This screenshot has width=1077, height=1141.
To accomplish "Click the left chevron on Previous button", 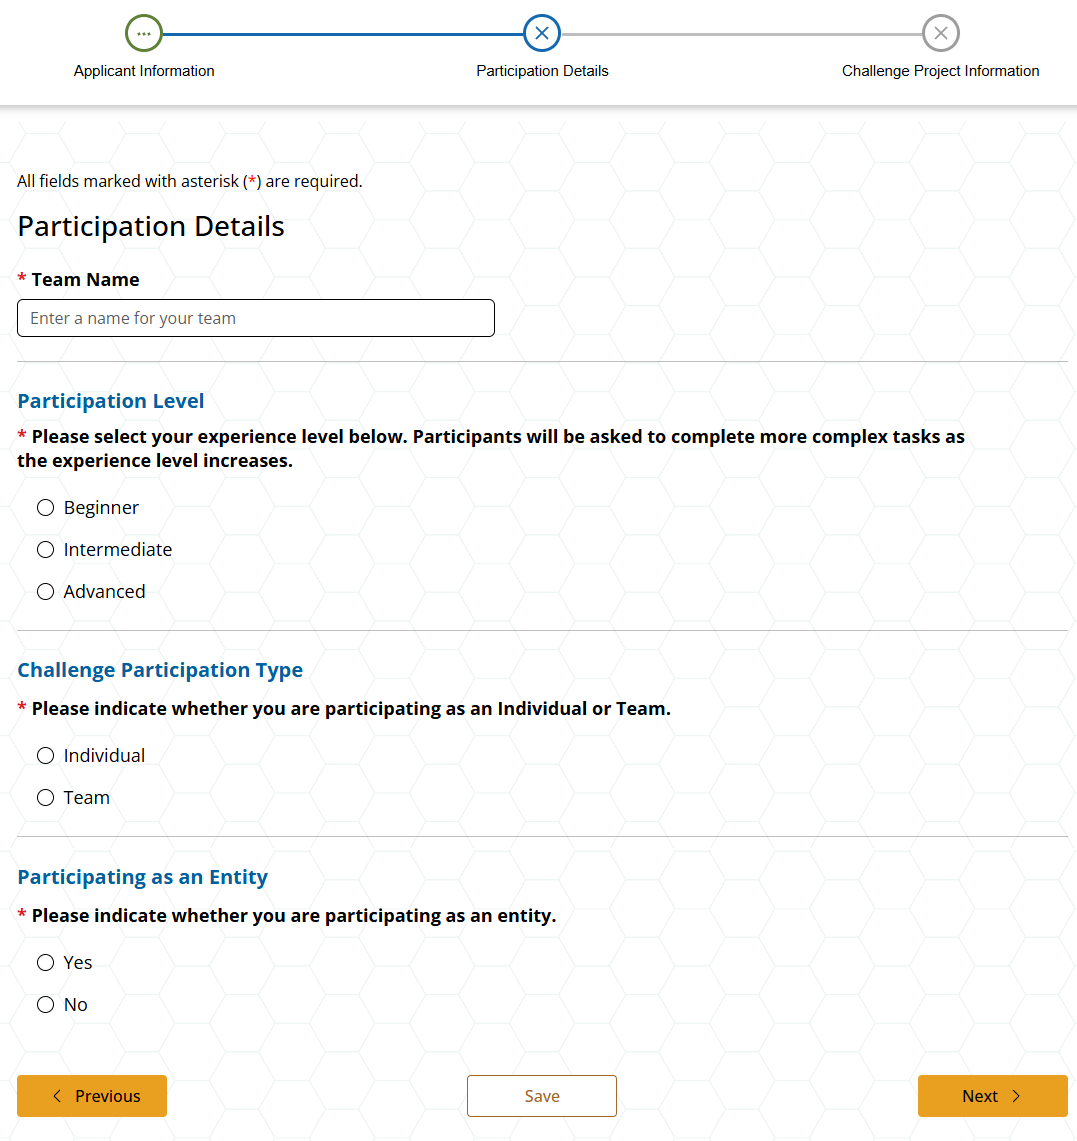I will (x=57, y=1096).
